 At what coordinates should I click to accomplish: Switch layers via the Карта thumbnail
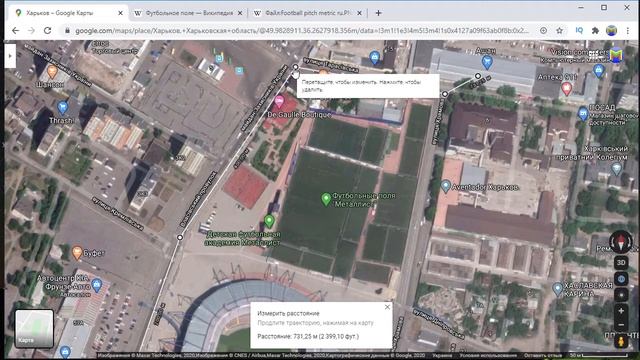point(34,329)
